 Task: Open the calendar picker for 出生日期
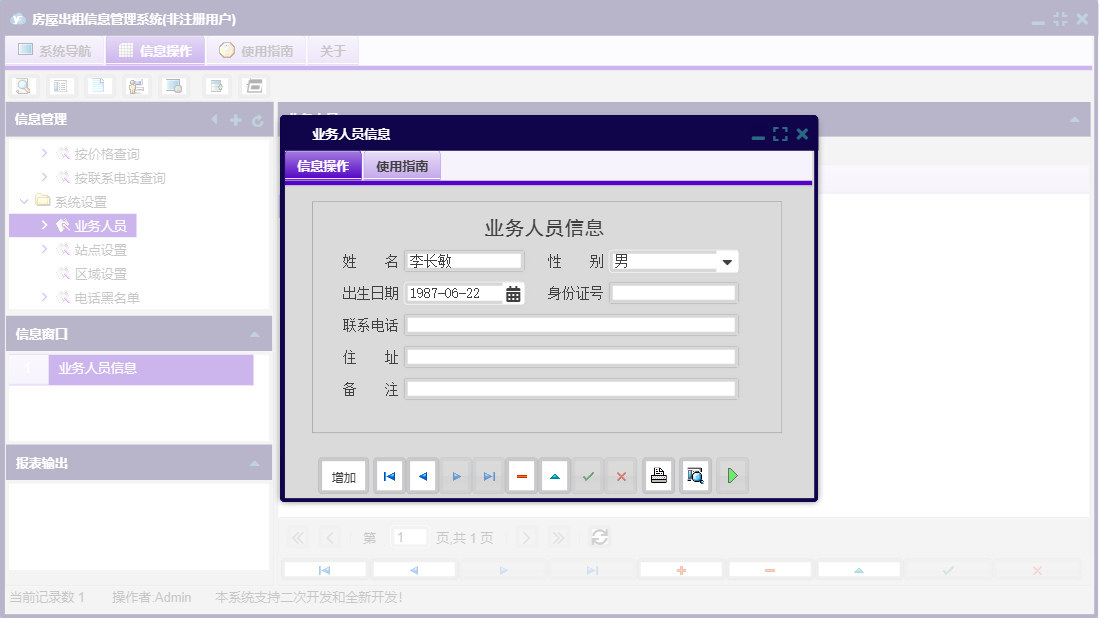[512, 292]
